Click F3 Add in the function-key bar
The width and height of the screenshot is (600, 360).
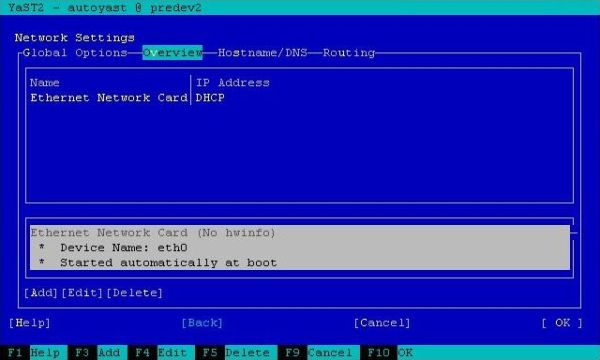[98, 352]
